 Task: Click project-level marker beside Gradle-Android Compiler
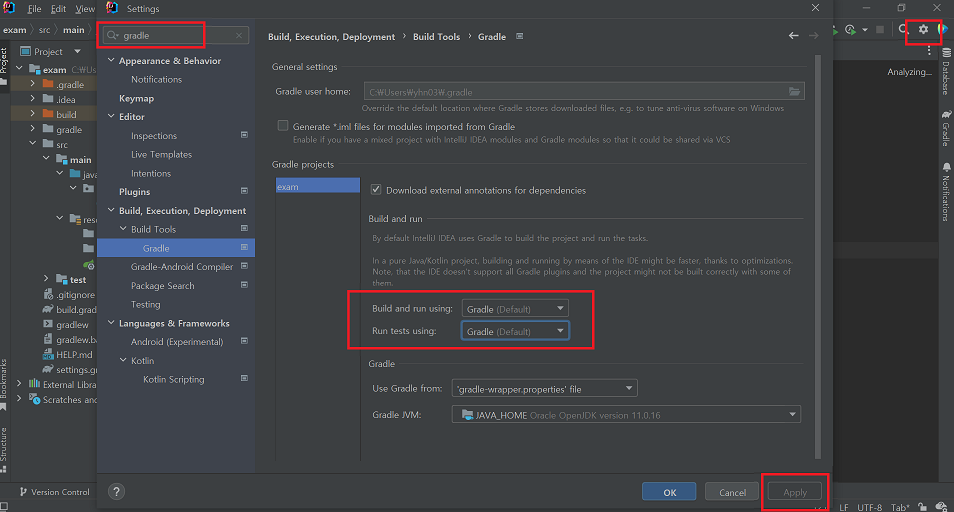point(244,266)
